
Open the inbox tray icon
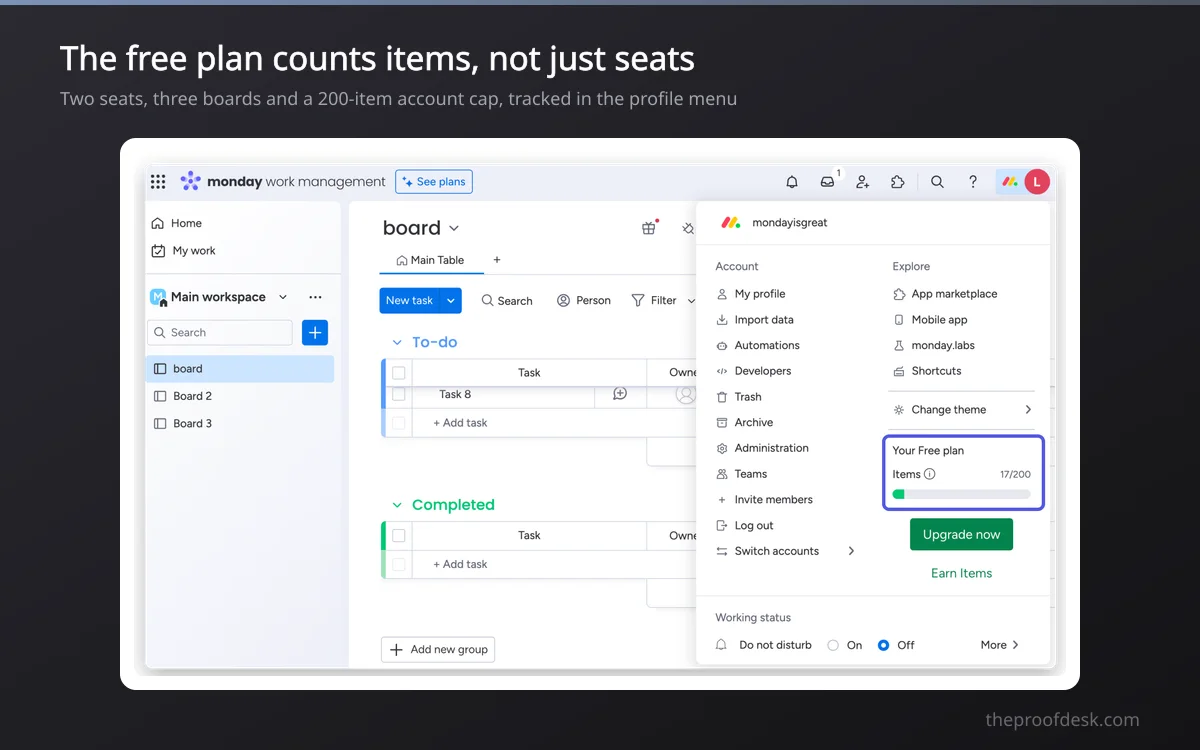tap(827, 182)
